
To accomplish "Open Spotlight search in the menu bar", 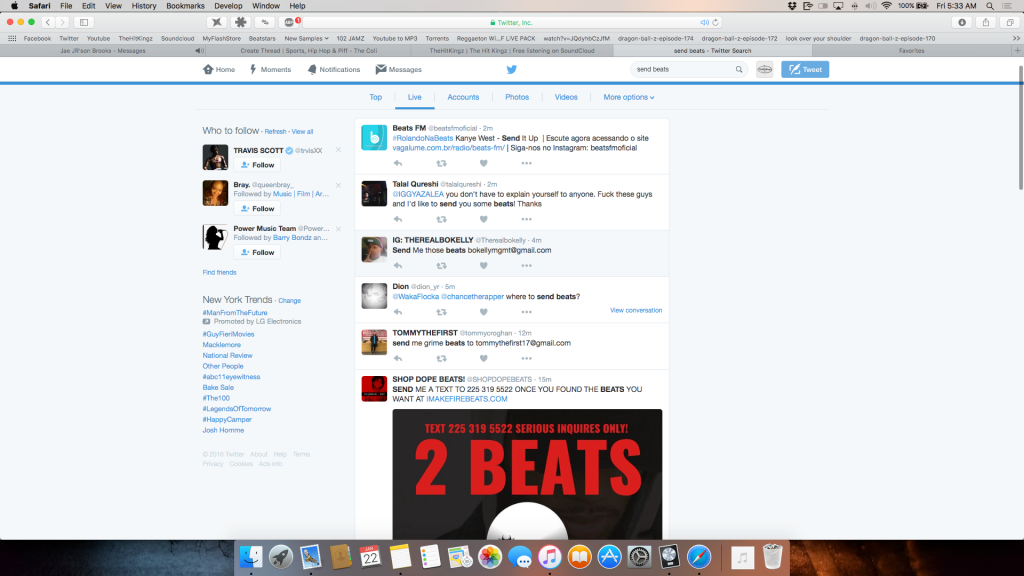I will pyautogui.click(x=990, y=6).
